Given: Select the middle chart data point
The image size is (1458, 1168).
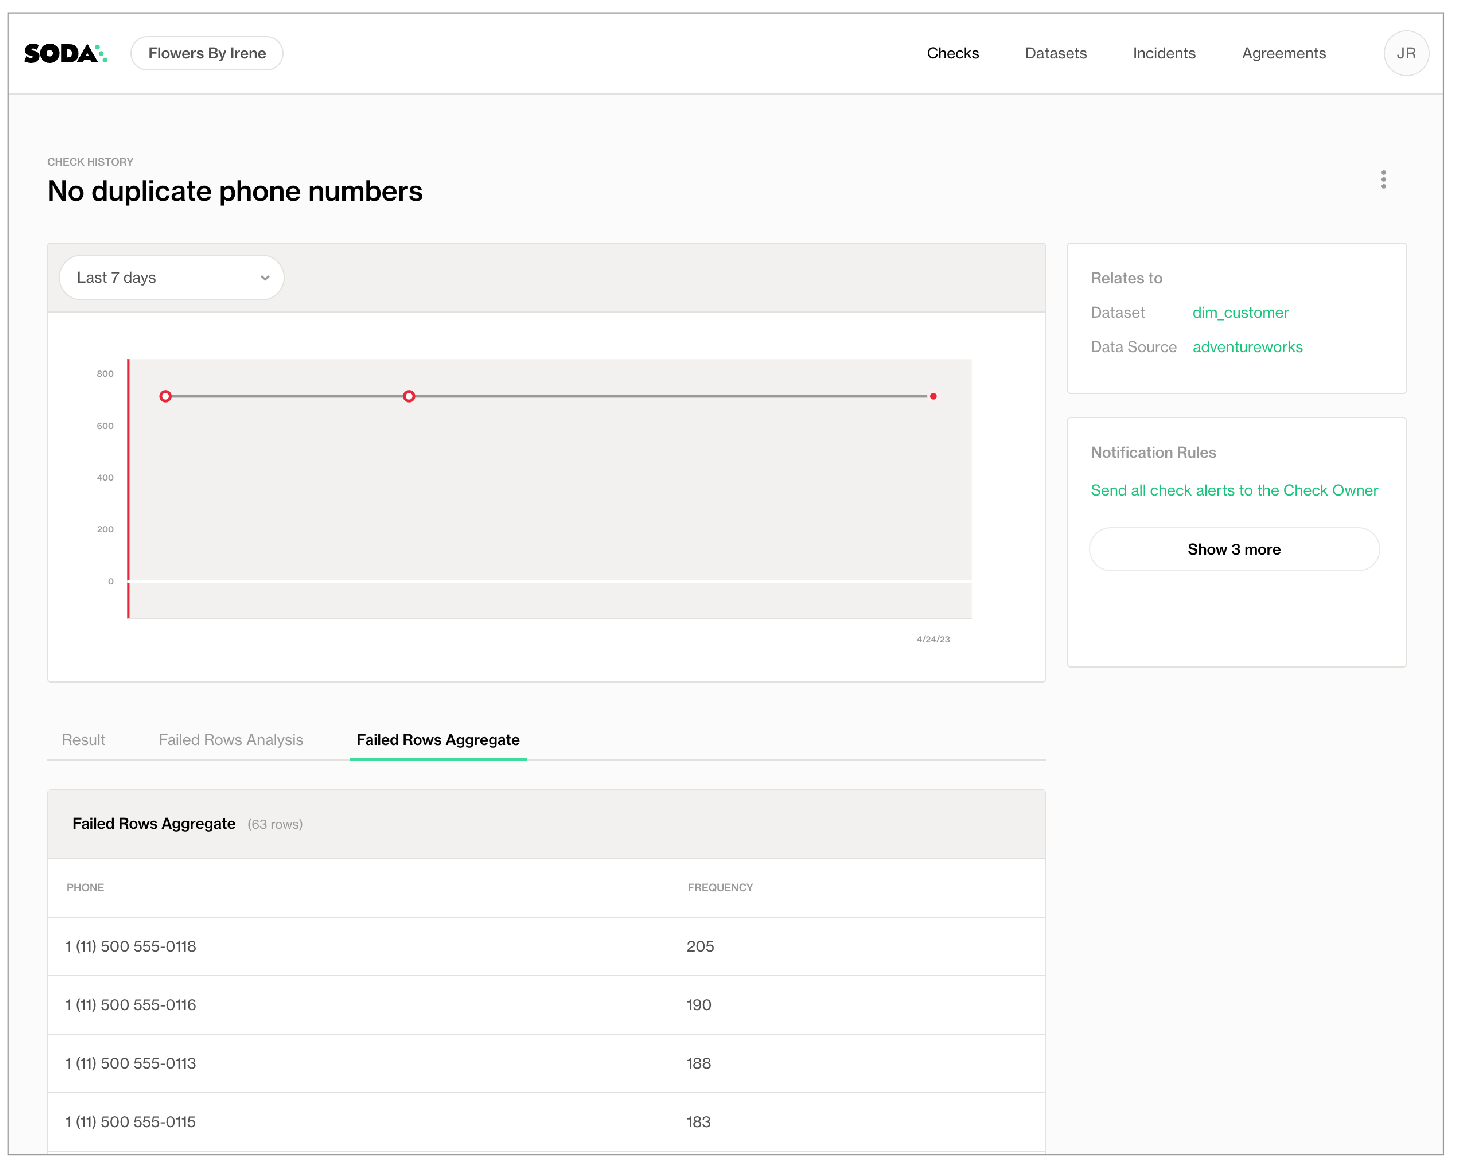Looking at the screenshot, I should (409, 397).
